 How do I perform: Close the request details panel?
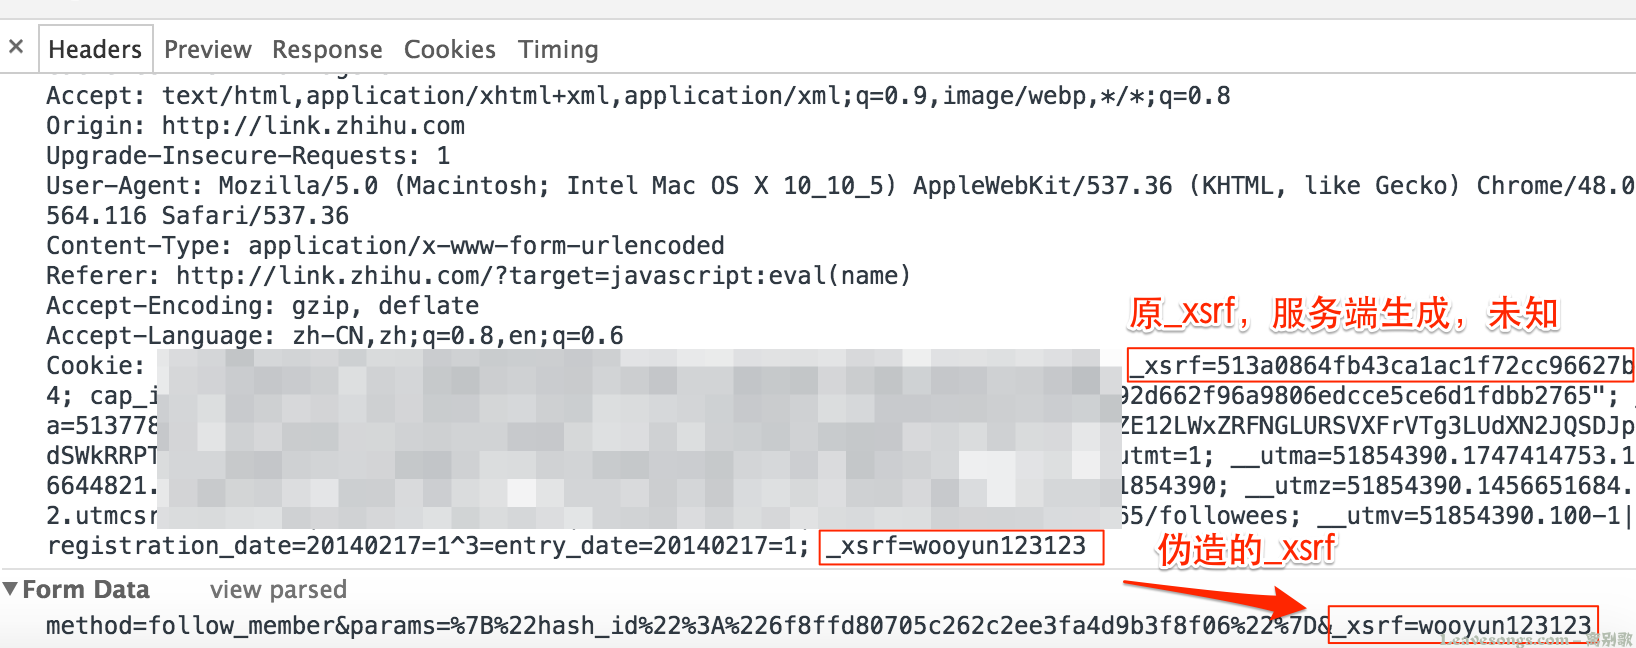[x=16, y=47]
